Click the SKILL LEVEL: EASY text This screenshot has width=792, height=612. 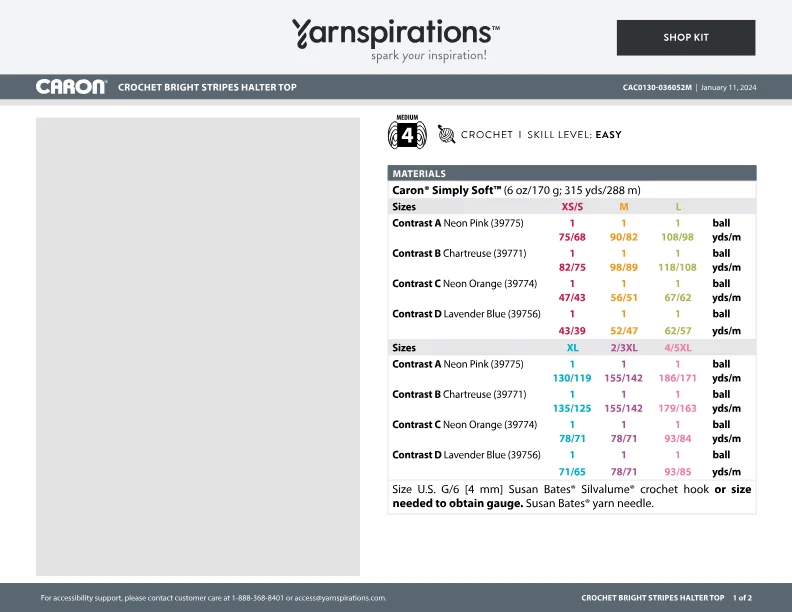point(574,135)
